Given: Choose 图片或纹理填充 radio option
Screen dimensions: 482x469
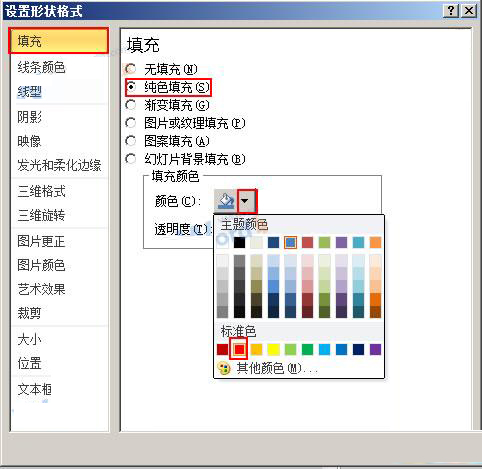Looking at the screenshot, I should 131,123.
